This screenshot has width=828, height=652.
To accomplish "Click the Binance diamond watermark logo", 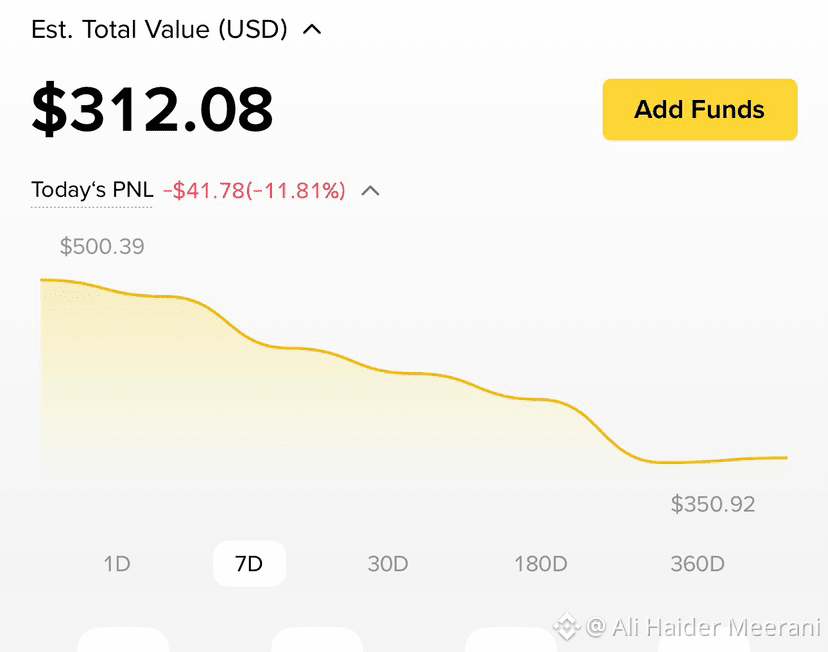I will click(x=566, y=627).
